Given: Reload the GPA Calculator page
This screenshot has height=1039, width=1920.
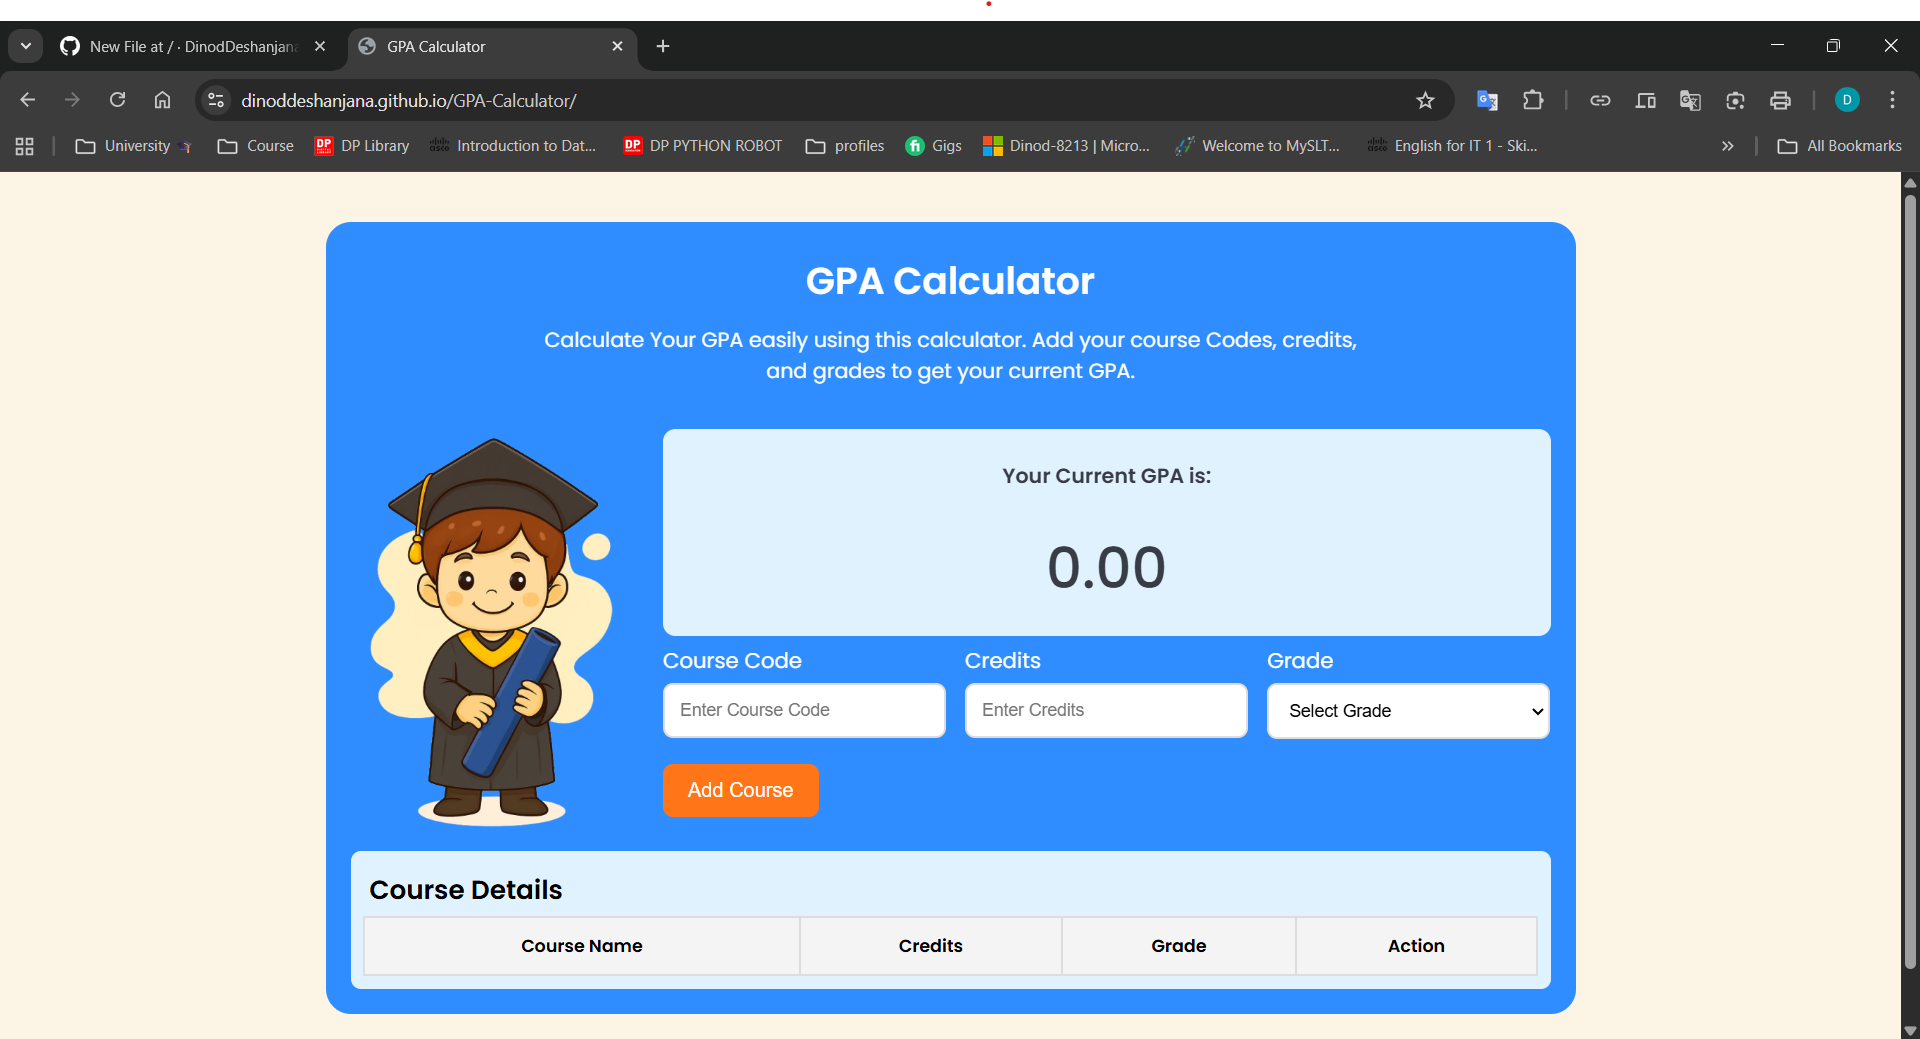Looking at the screenshot, I should [x=117, y=100].
